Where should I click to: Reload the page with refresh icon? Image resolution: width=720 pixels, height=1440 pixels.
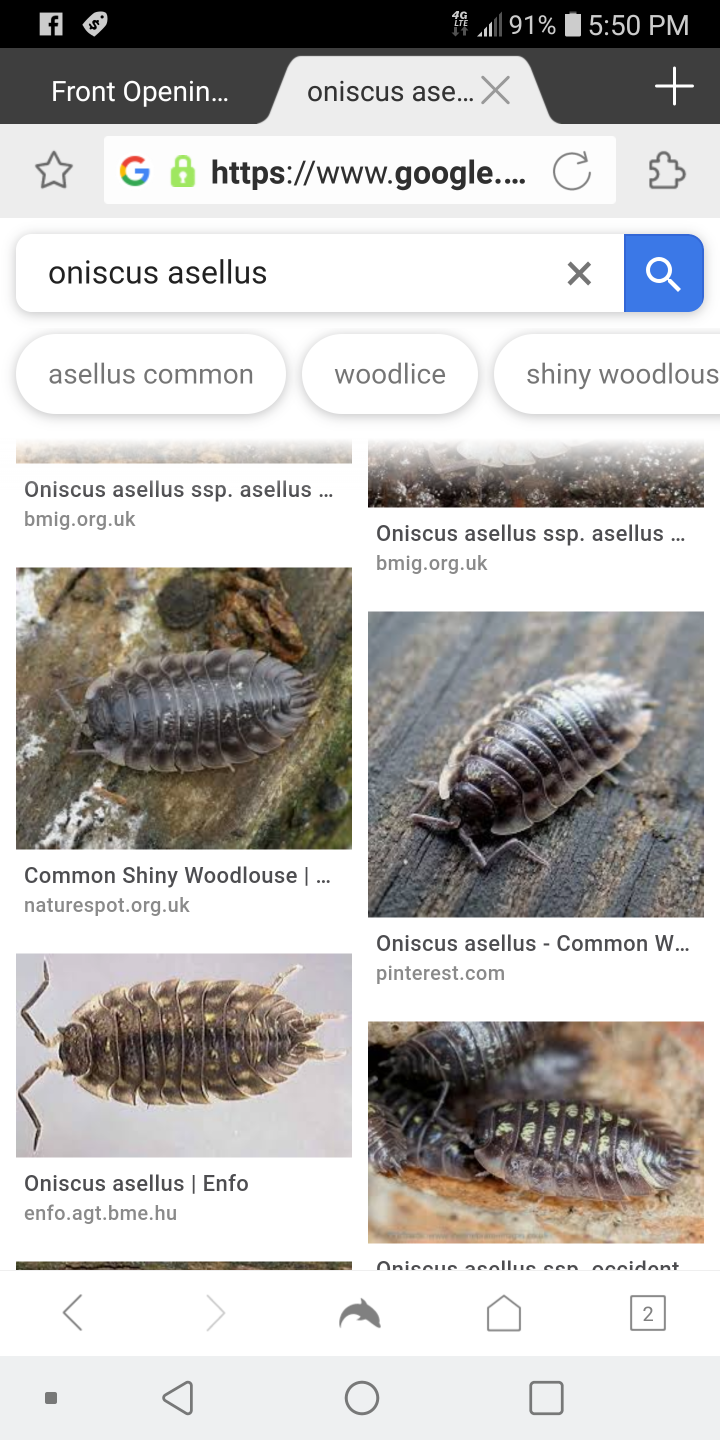point(572,171)
